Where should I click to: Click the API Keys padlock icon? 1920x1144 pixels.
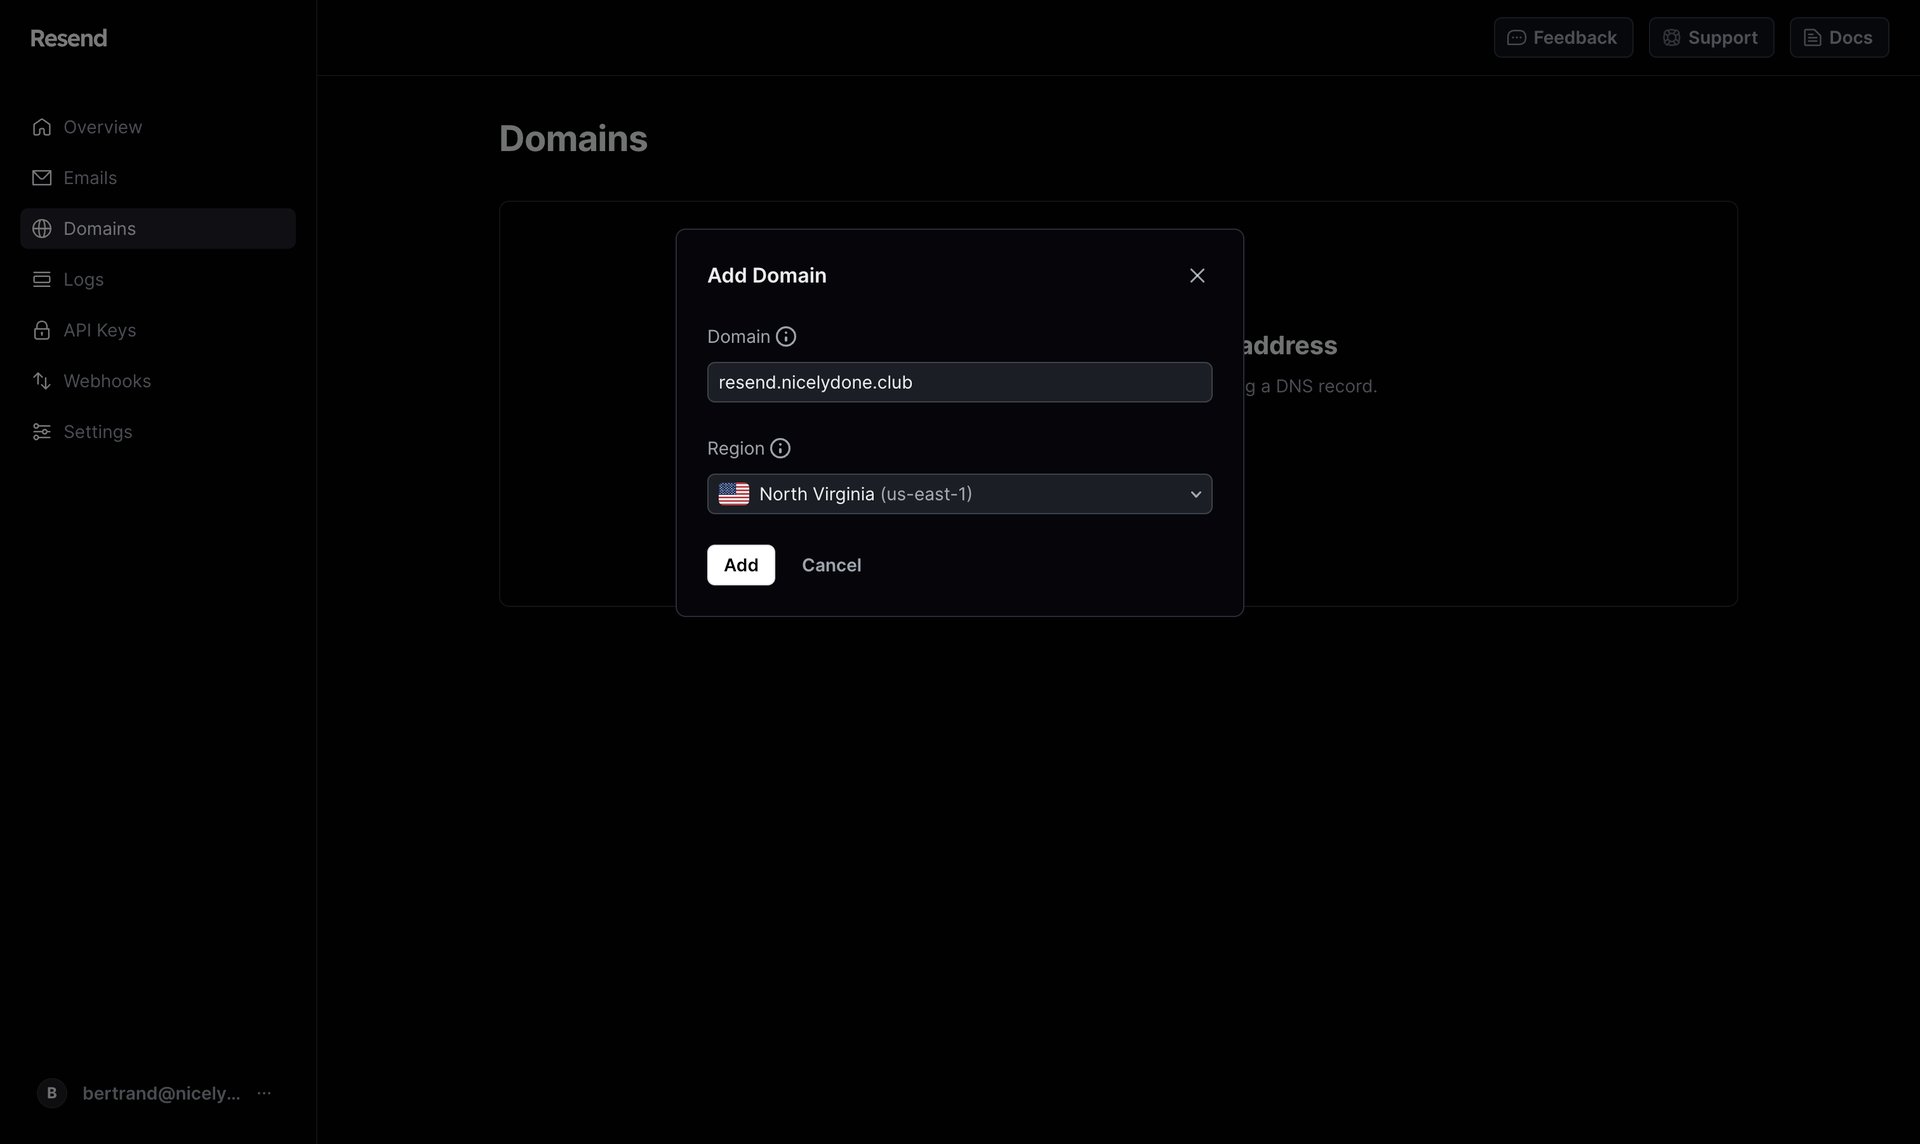click(41, 330)
